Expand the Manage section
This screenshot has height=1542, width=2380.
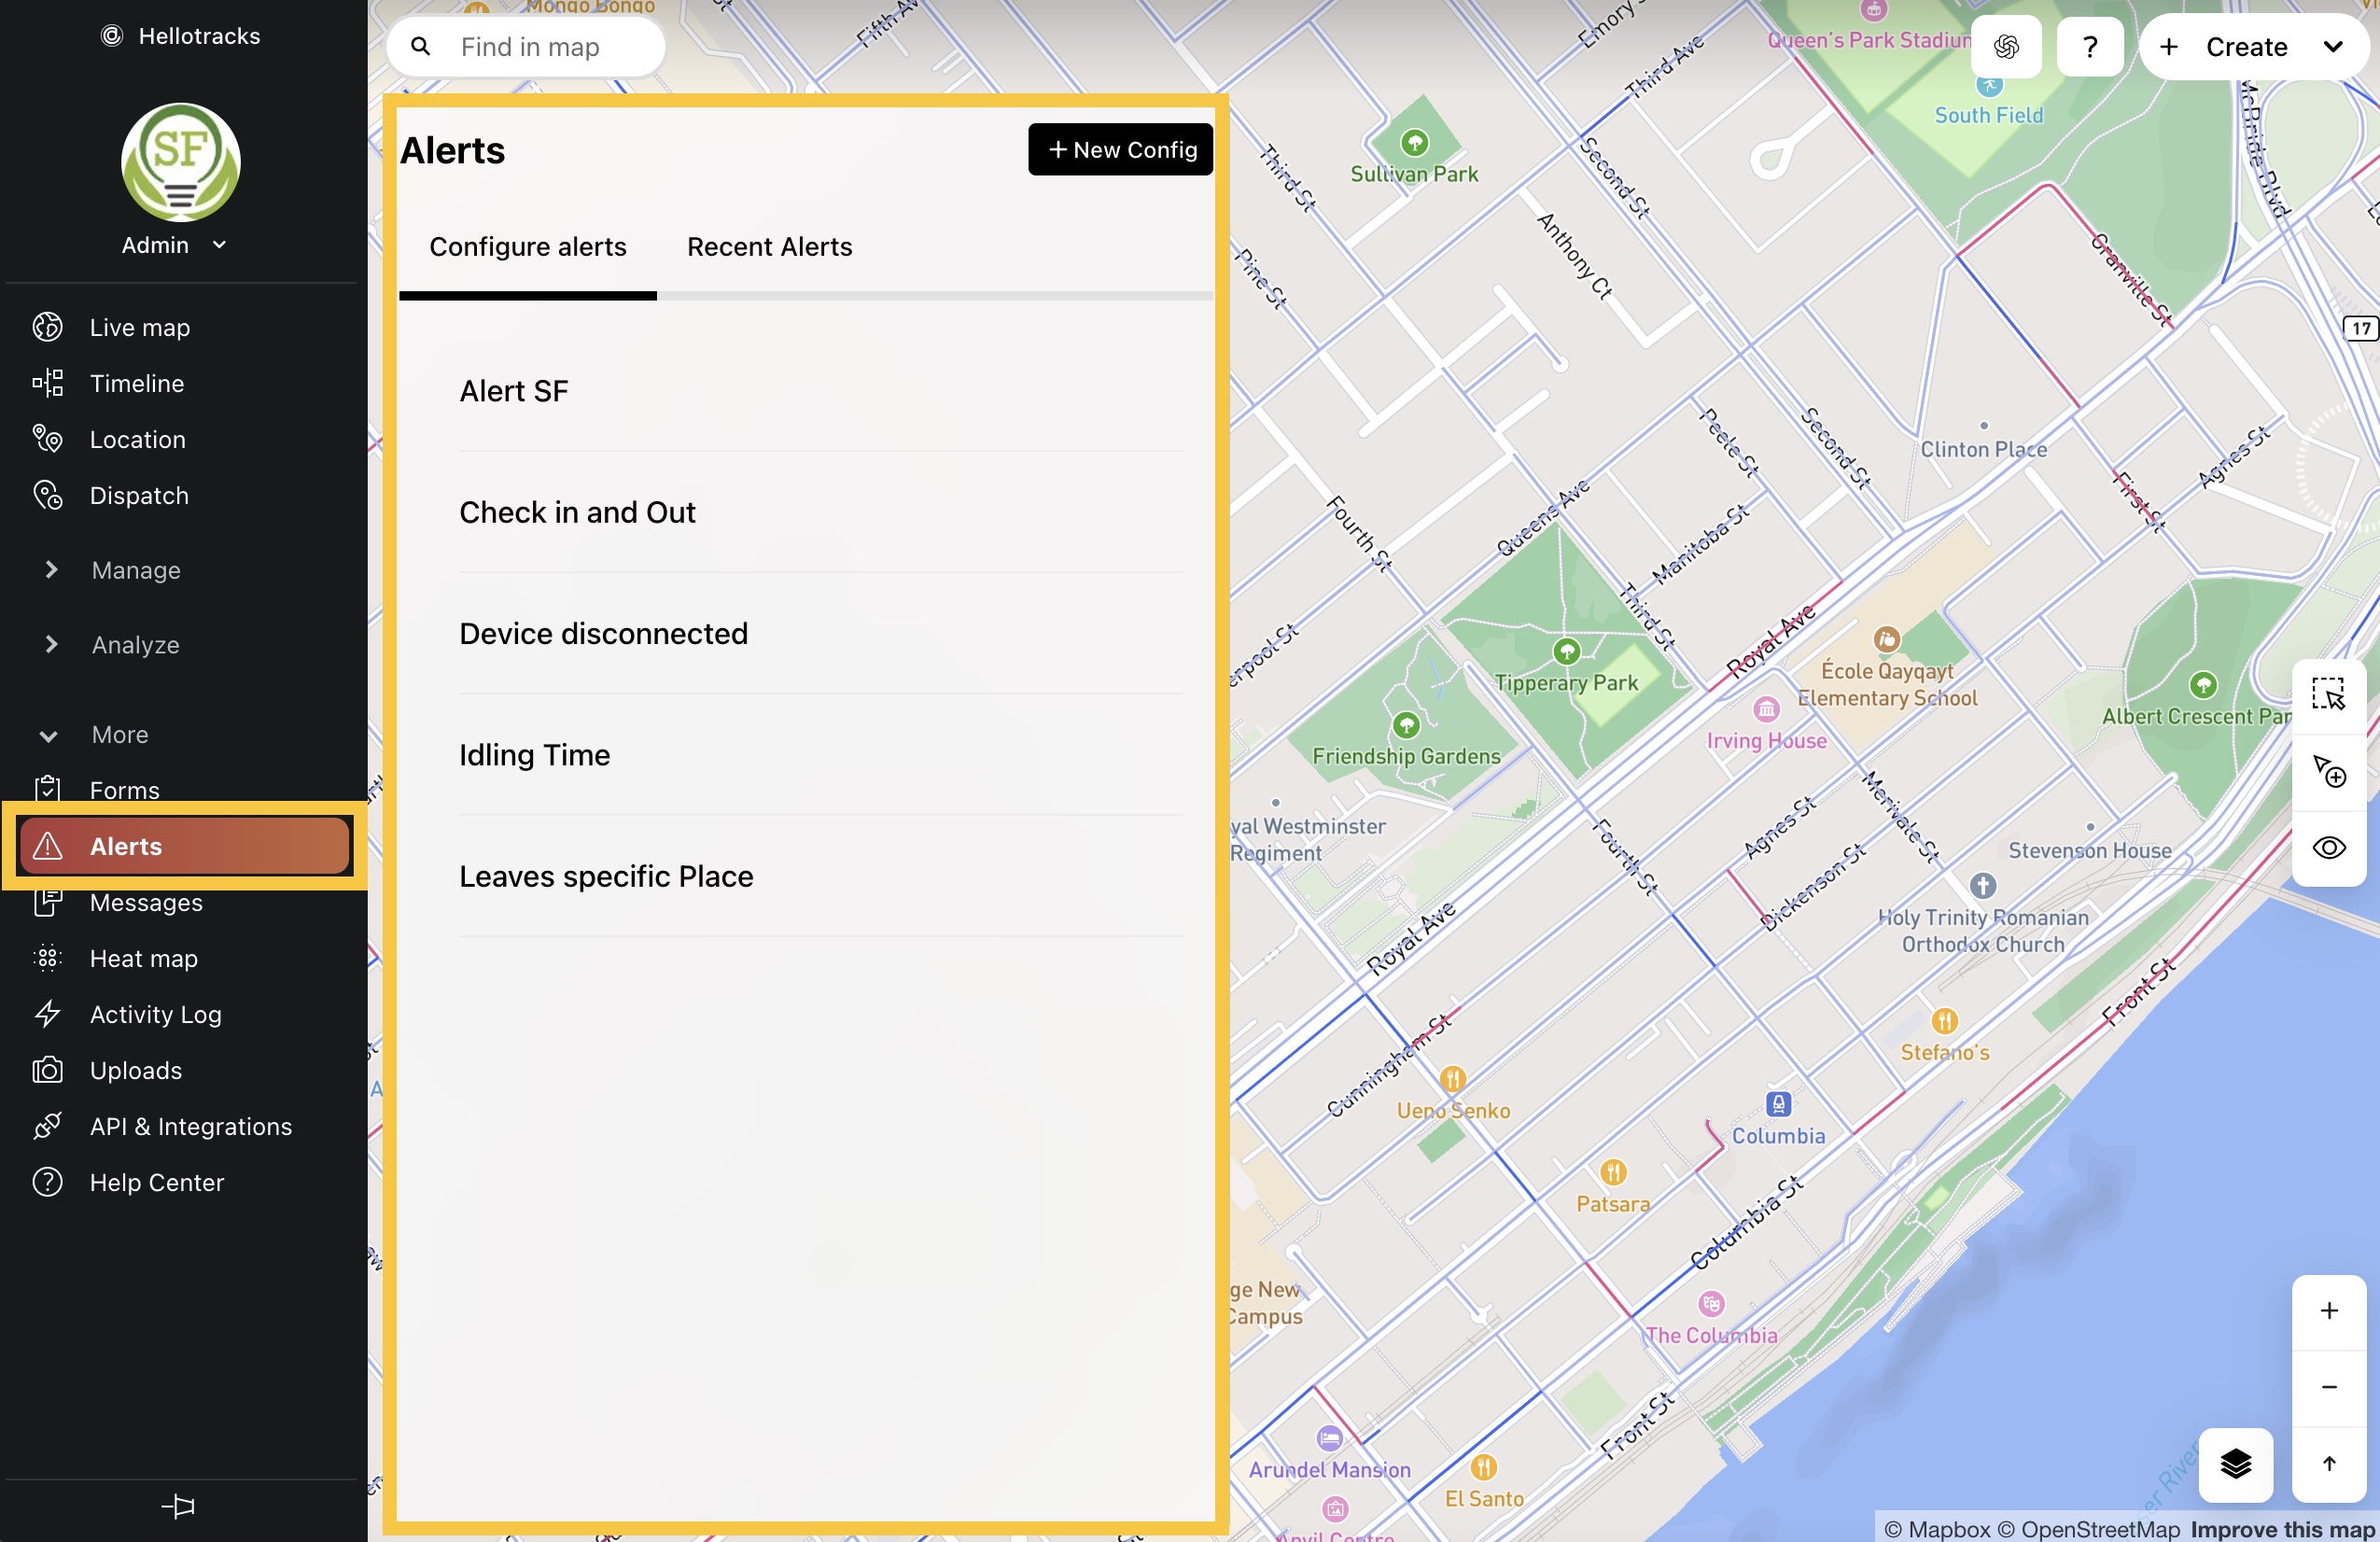[137, 570]
